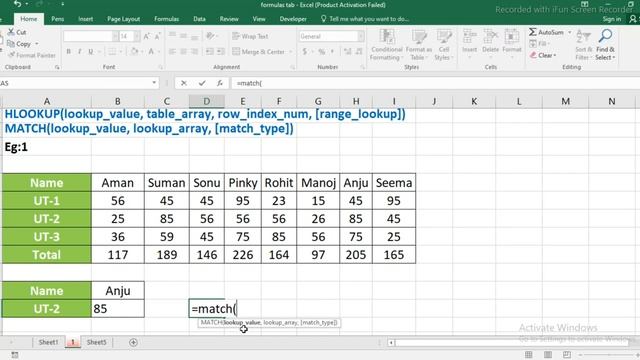Open the font name dropdown arrow
The height and width of the screenshot is (360, 640).
point(115,36)
